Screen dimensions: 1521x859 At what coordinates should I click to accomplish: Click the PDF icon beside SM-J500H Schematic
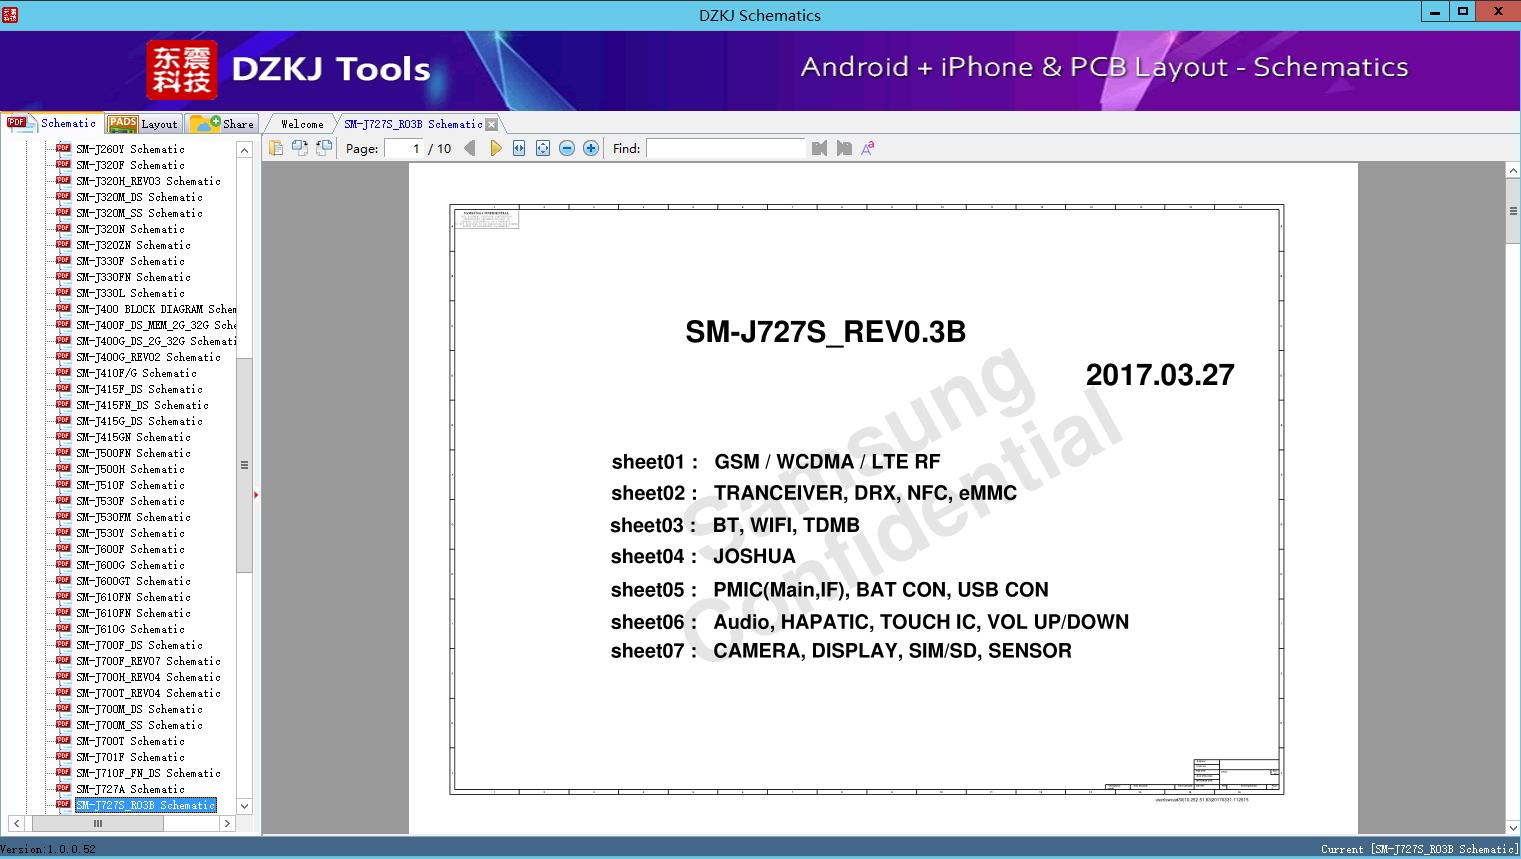point(63,468)
